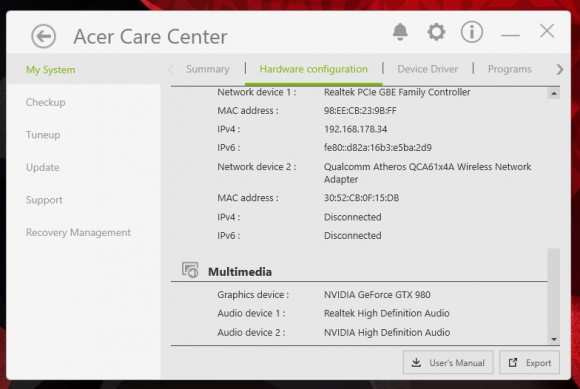
Task: Open notifications bell icon
Action: coord(400,32)
